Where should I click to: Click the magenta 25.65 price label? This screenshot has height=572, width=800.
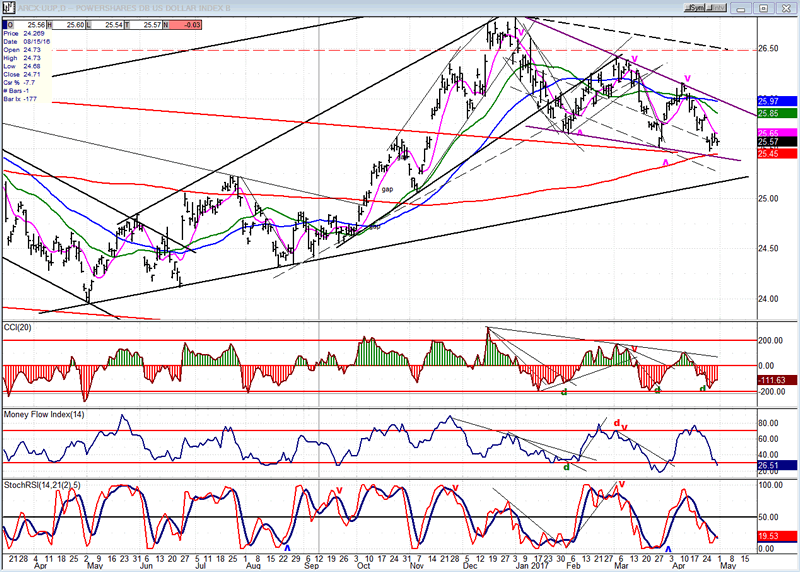tap(774, 133)
